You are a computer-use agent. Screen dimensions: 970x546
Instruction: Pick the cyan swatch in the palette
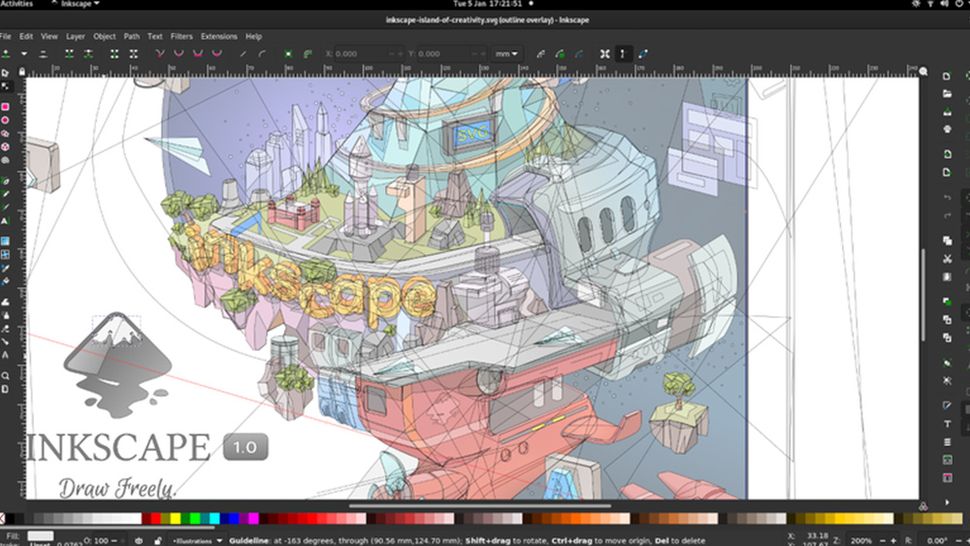tap(215, 519)
